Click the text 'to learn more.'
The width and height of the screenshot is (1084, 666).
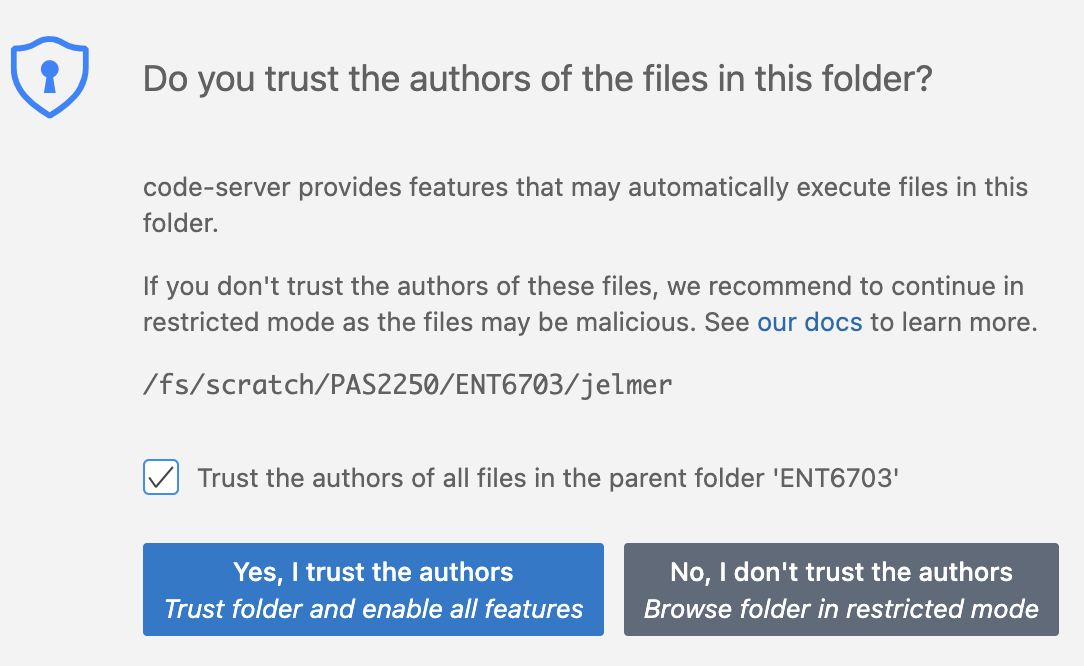pyautogui.click(x=954, y=322)
